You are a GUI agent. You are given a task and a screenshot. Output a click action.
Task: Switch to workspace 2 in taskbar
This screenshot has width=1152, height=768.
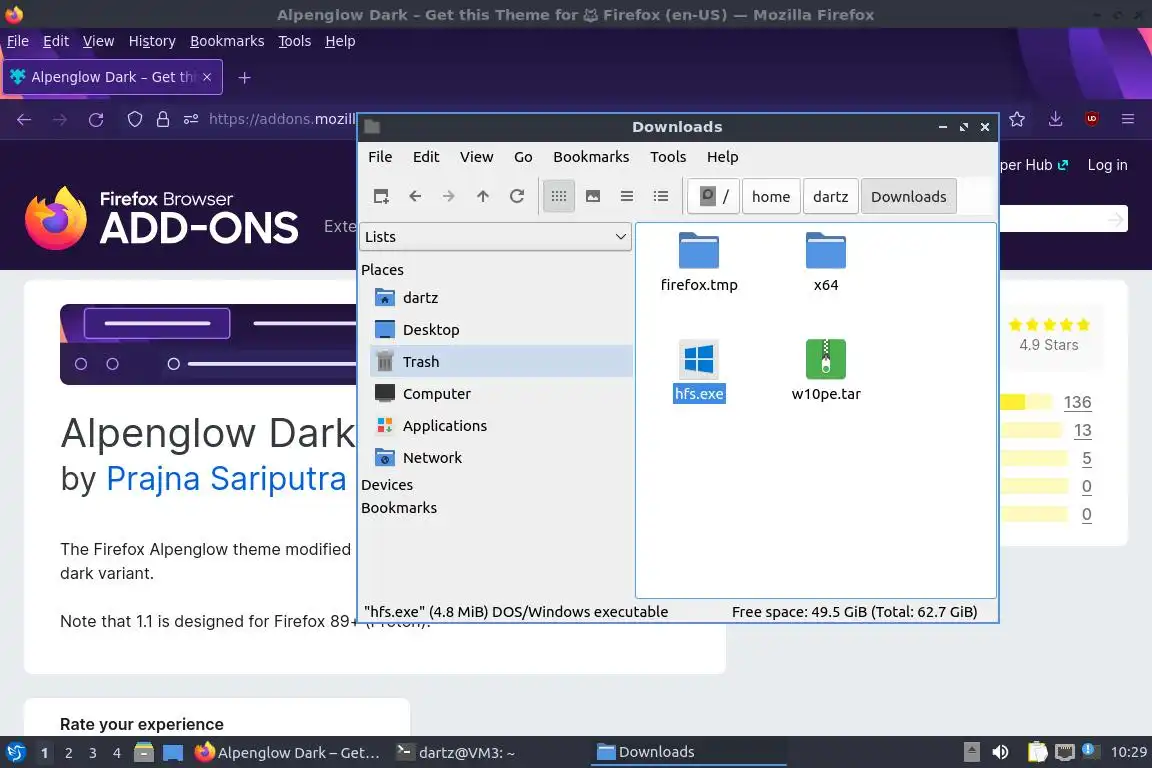pyautogui.click(x=68, y=753)
